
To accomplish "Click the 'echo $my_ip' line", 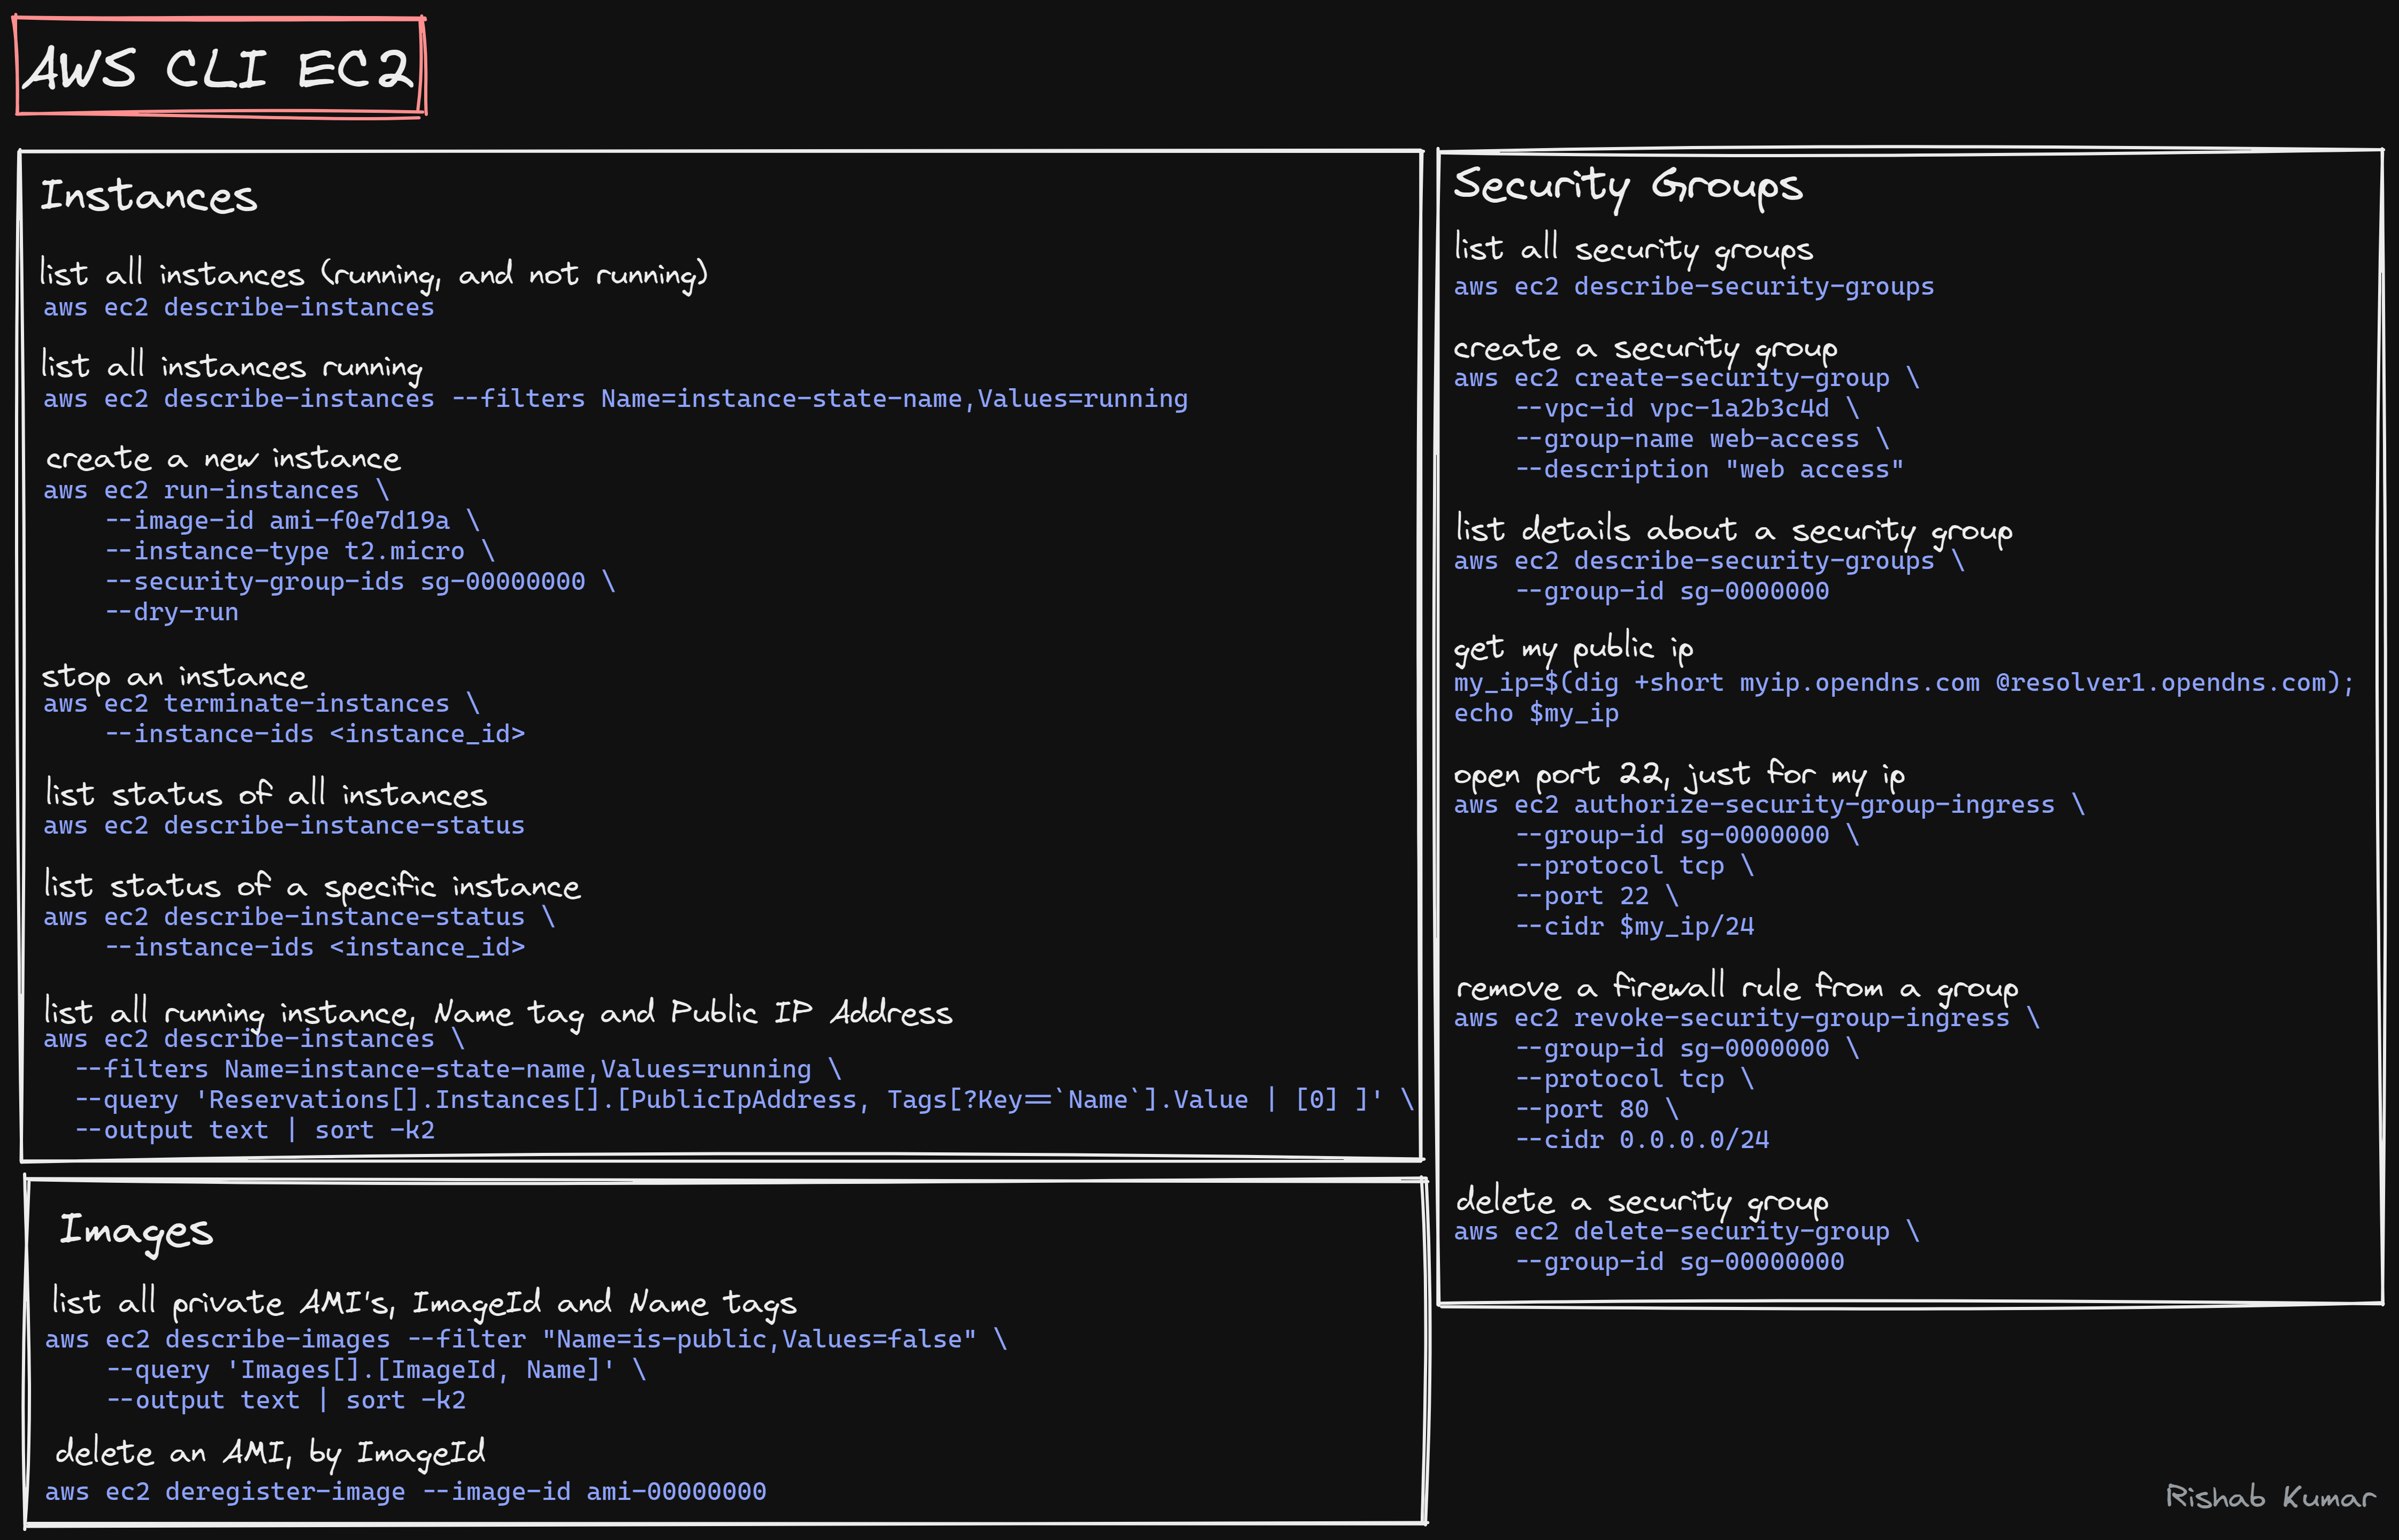I will point(1536,714).
